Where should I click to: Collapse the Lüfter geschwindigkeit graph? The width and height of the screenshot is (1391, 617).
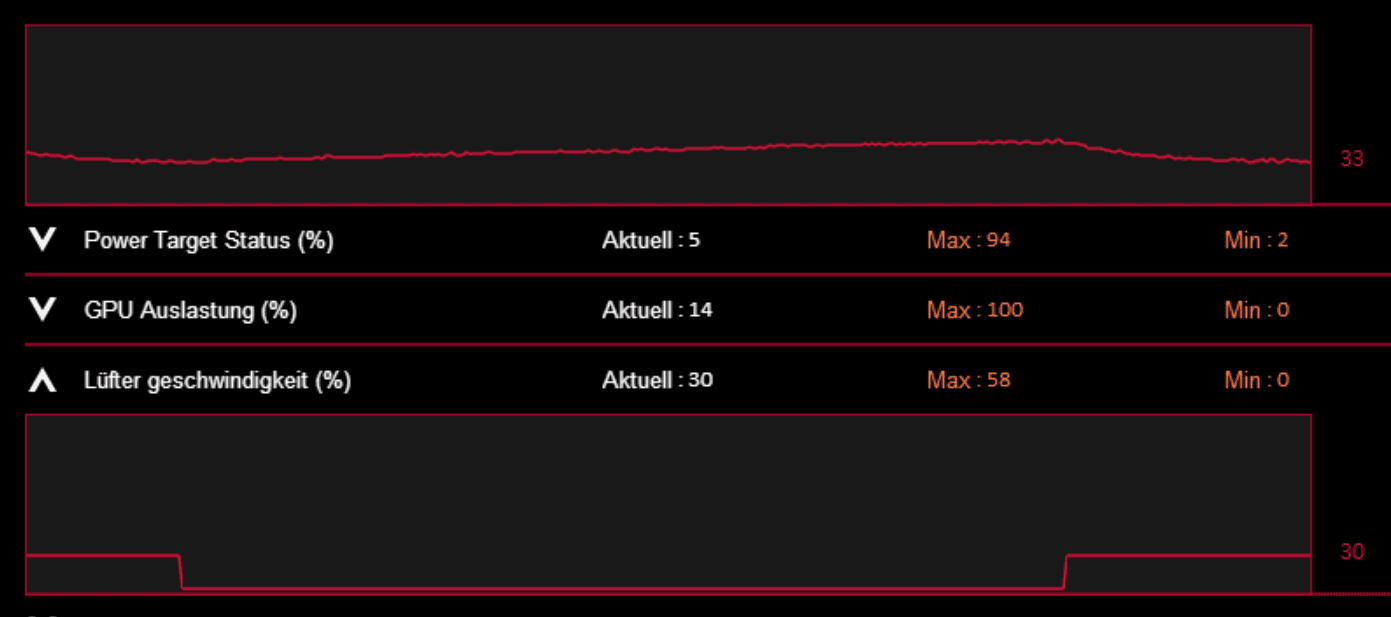(x=42, y=380)
